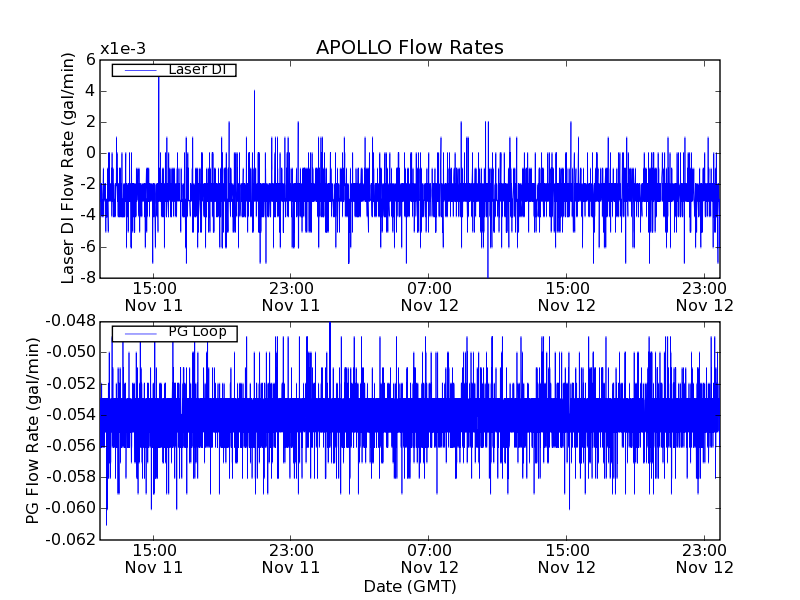
Task: Click 23:00 Nov 11 tick label under upper plot
Action: (x=291, y=296)
